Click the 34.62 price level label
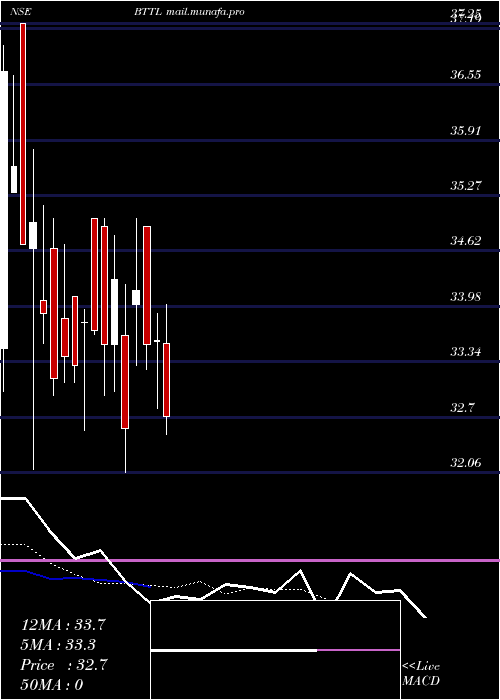This screenshot has width=500, height=700. click(x=465, y=241)
